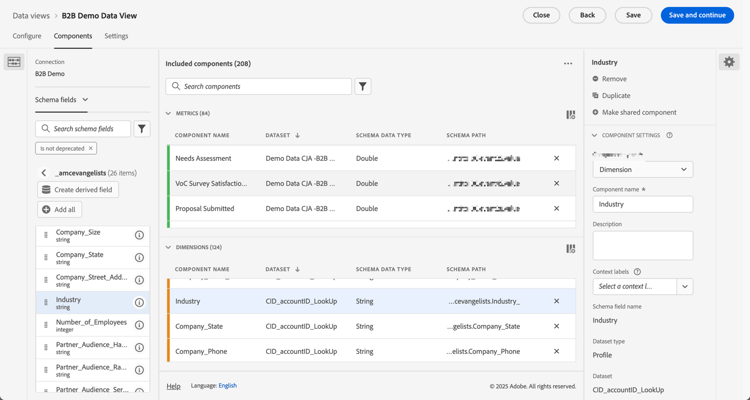750x400 pixels.
Task: Open the Dimension component type dropdown
Action: (x=642, y=170)
